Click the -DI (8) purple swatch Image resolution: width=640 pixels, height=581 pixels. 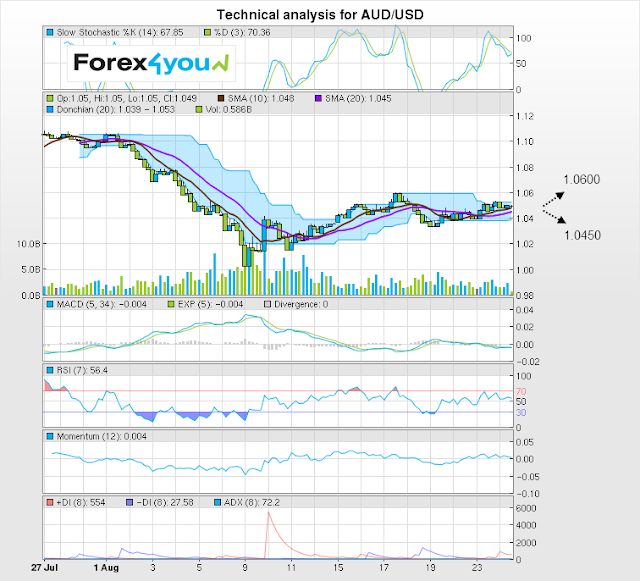130,503
